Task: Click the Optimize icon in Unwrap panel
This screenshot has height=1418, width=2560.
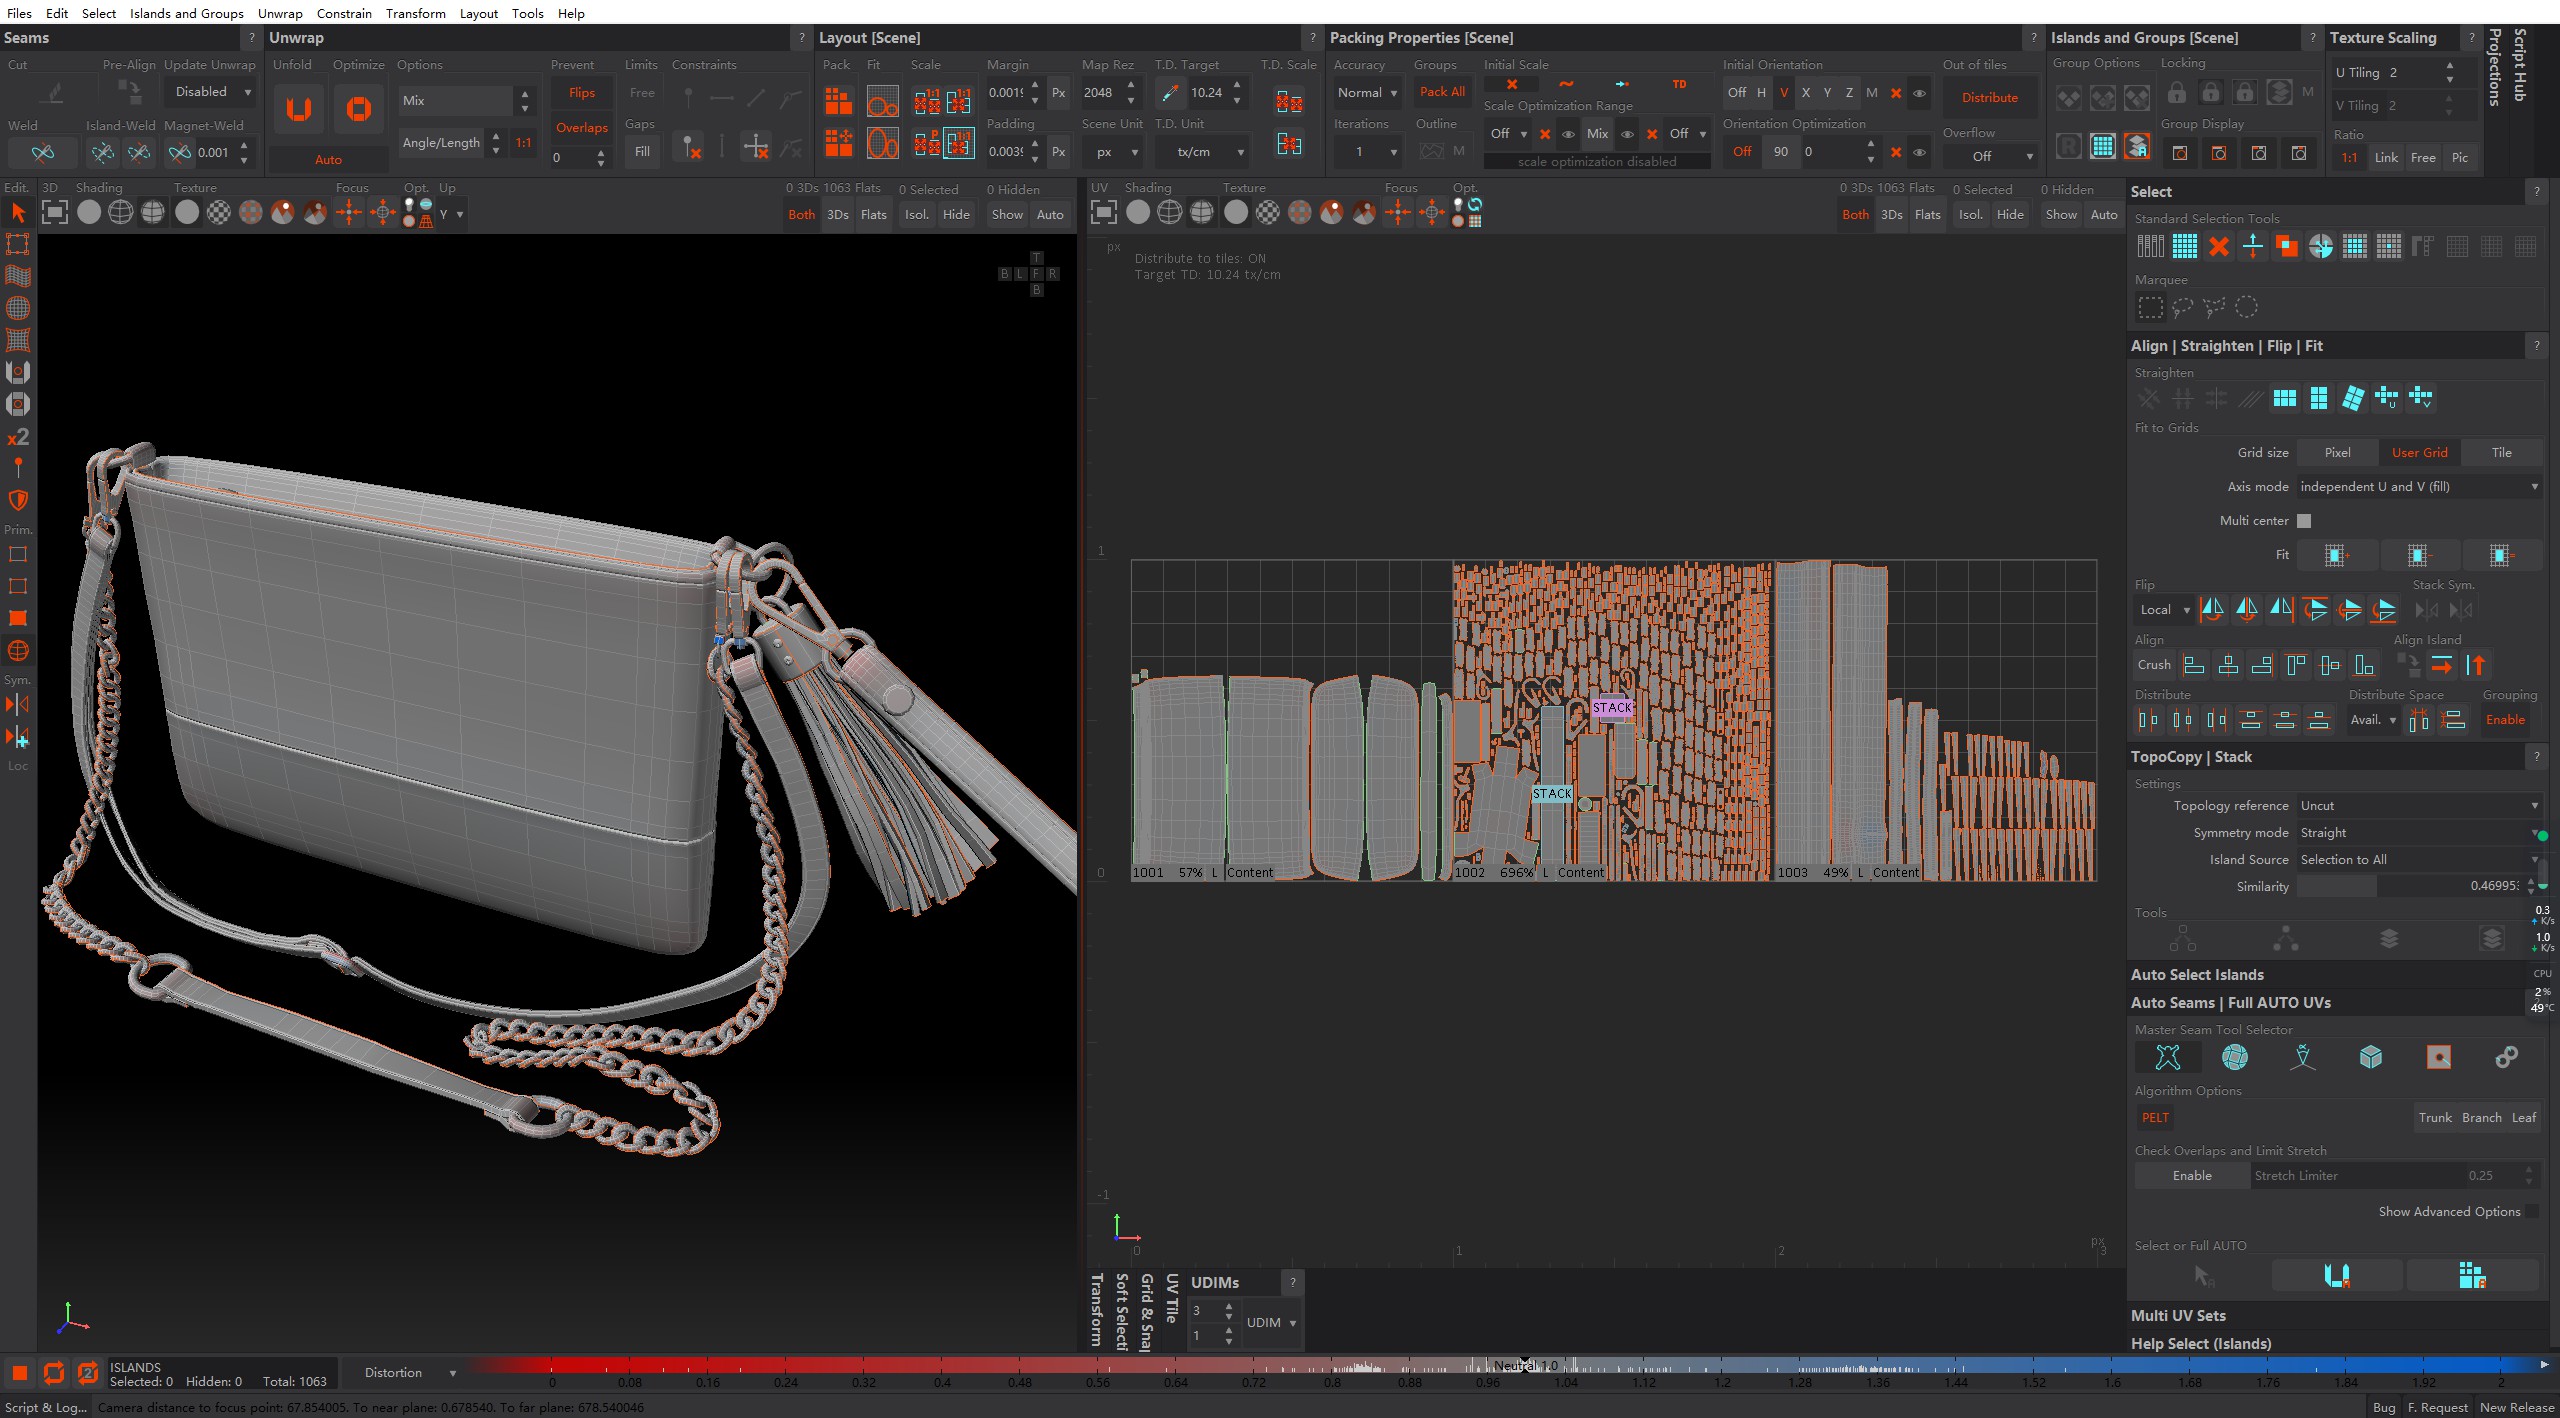Action: point(358,108)
